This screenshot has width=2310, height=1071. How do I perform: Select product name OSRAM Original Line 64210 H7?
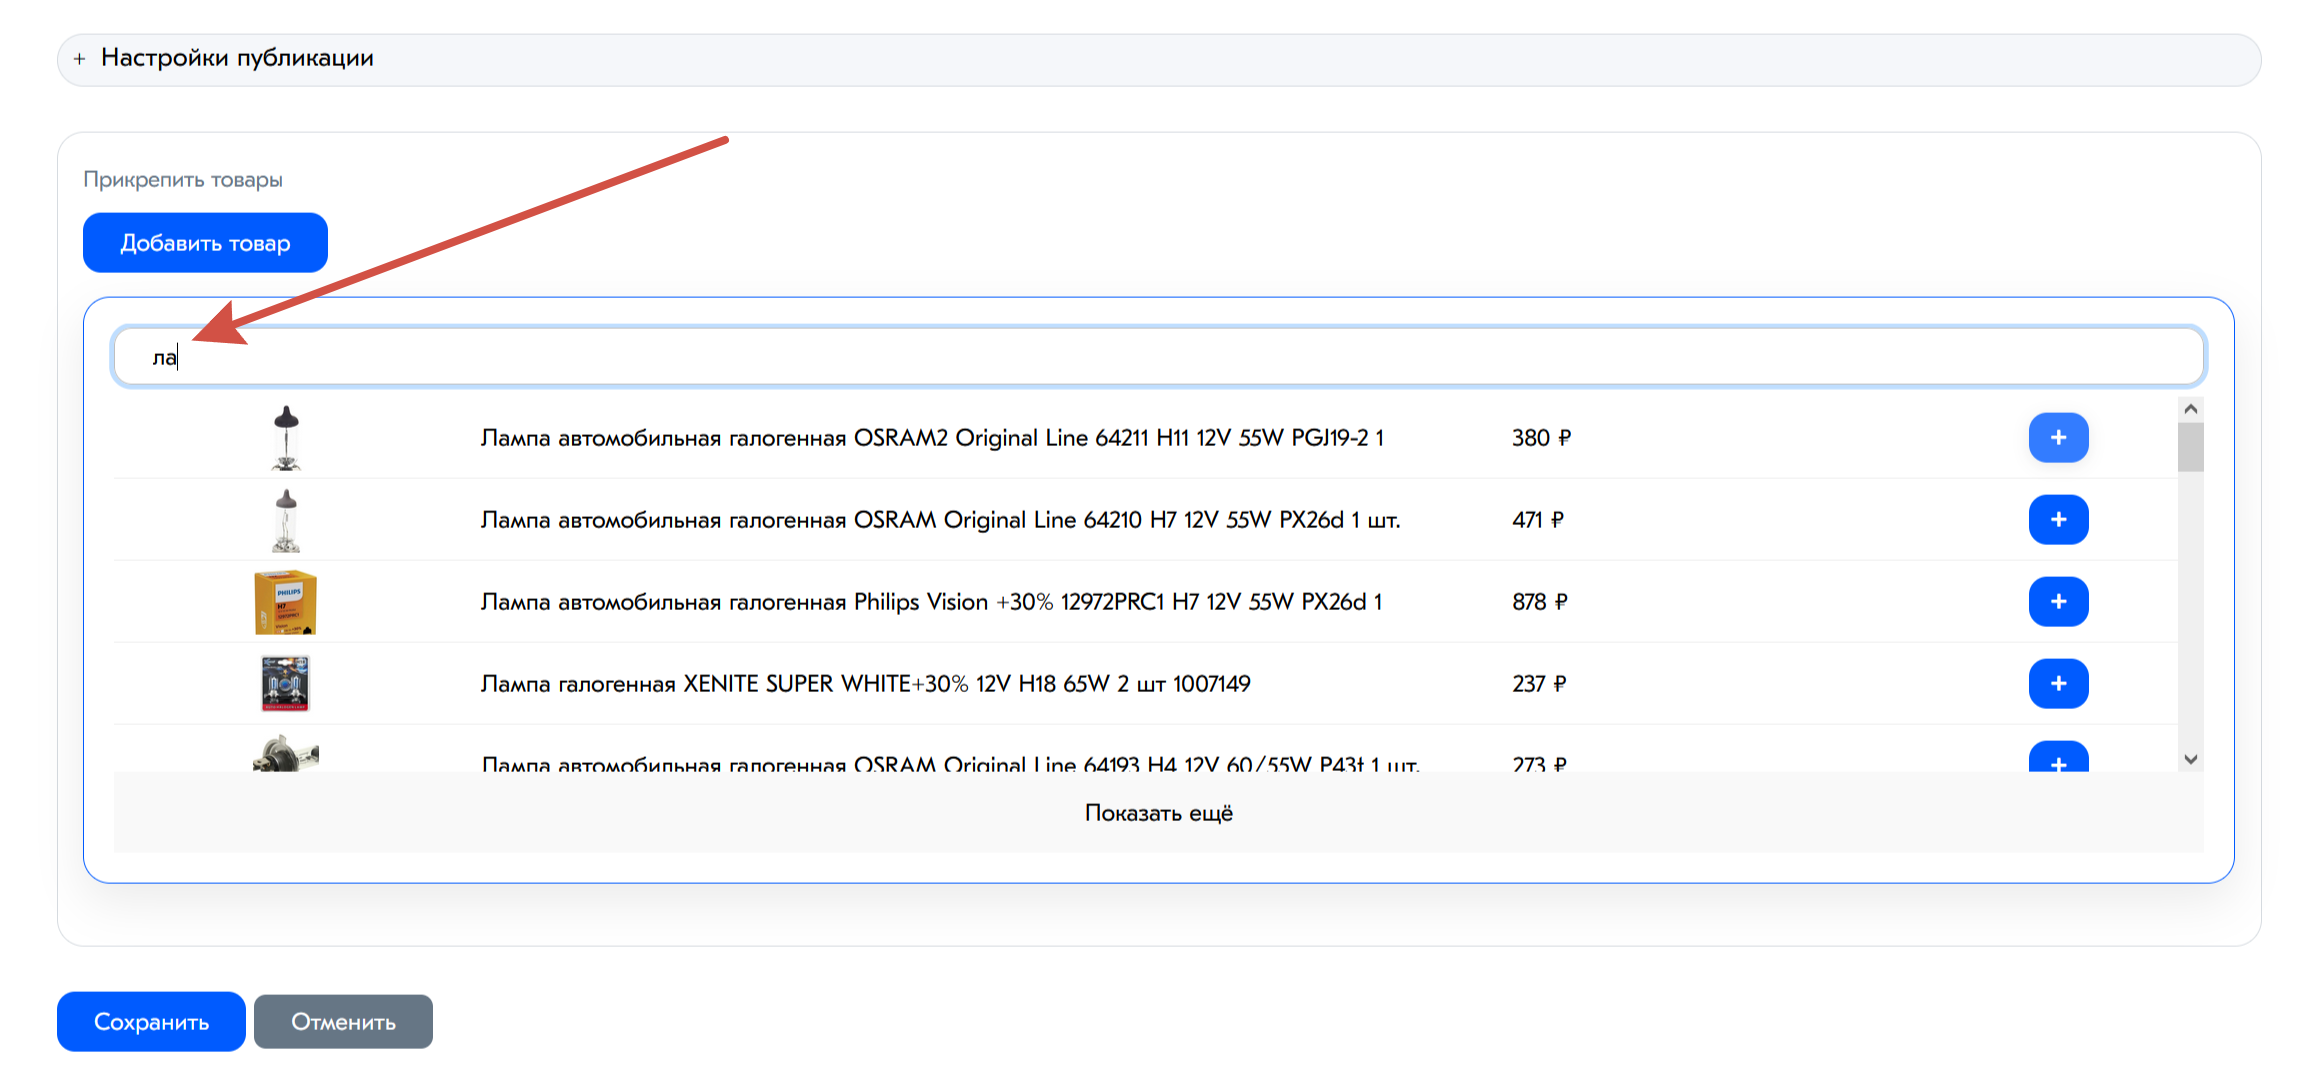click(940, 520)
